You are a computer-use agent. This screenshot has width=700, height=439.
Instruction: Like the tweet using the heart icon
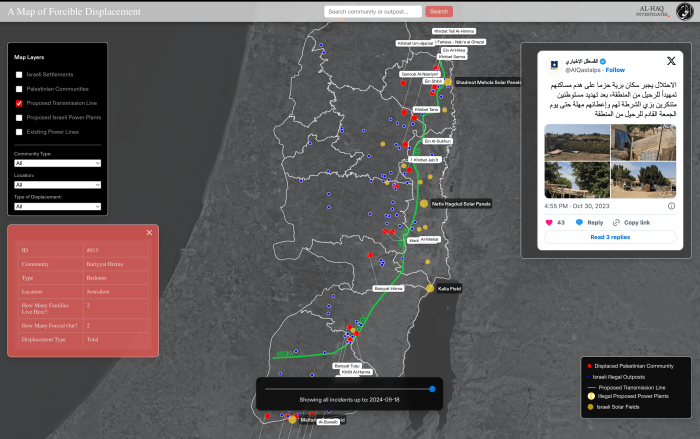click(548, 222)
